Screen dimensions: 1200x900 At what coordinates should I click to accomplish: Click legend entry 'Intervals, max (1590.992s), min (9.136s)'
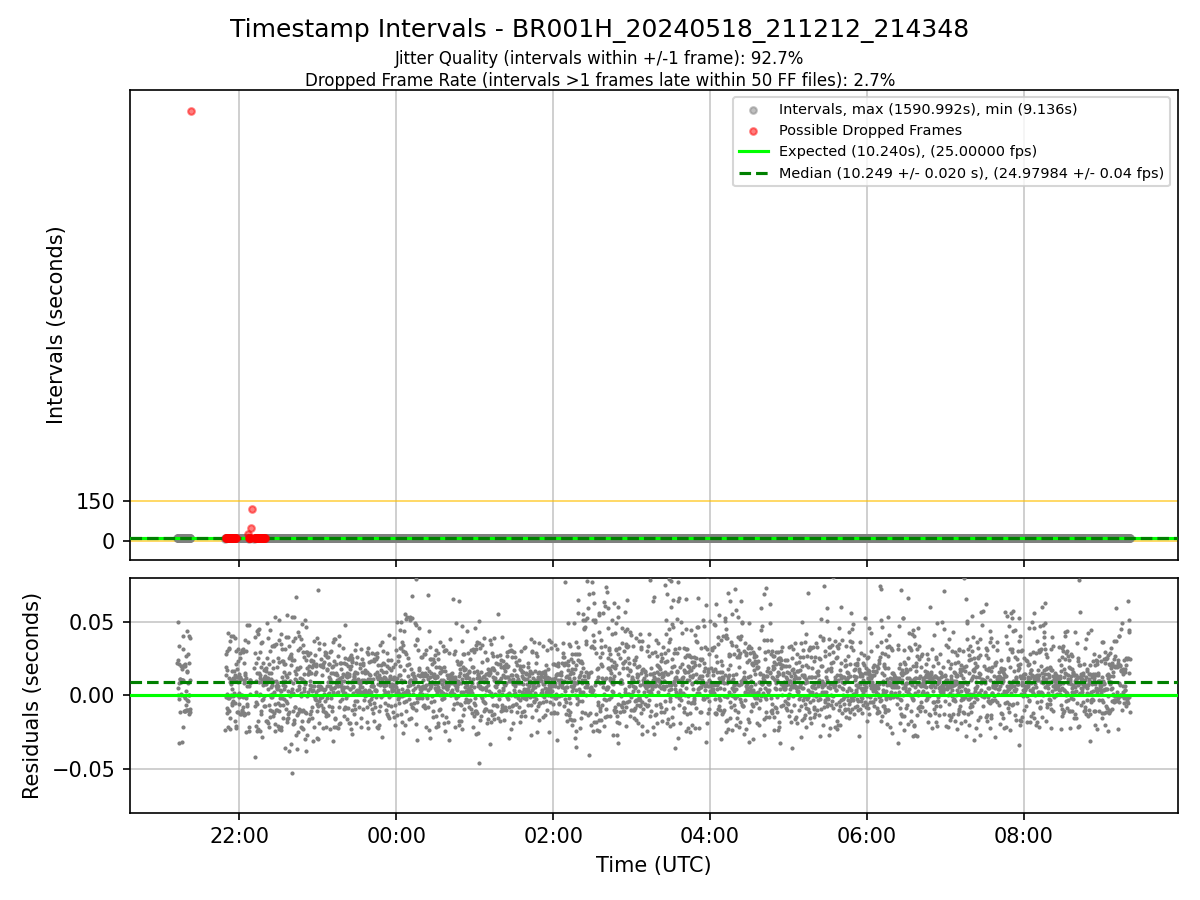pos(927,109)
